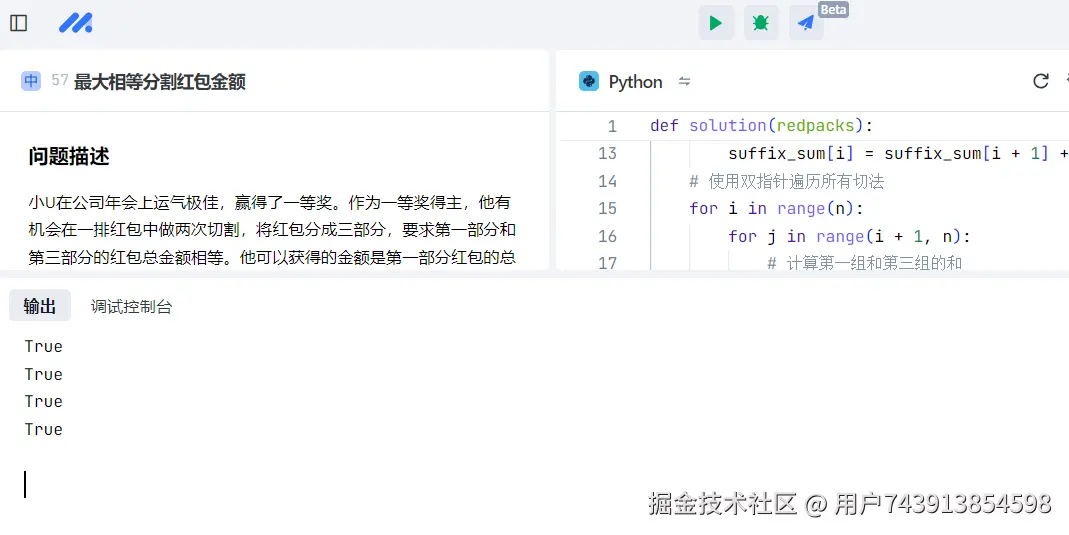Screen dimensions: 1069x535
Task: Click the Beta badge label
Action: coord(833,10)
